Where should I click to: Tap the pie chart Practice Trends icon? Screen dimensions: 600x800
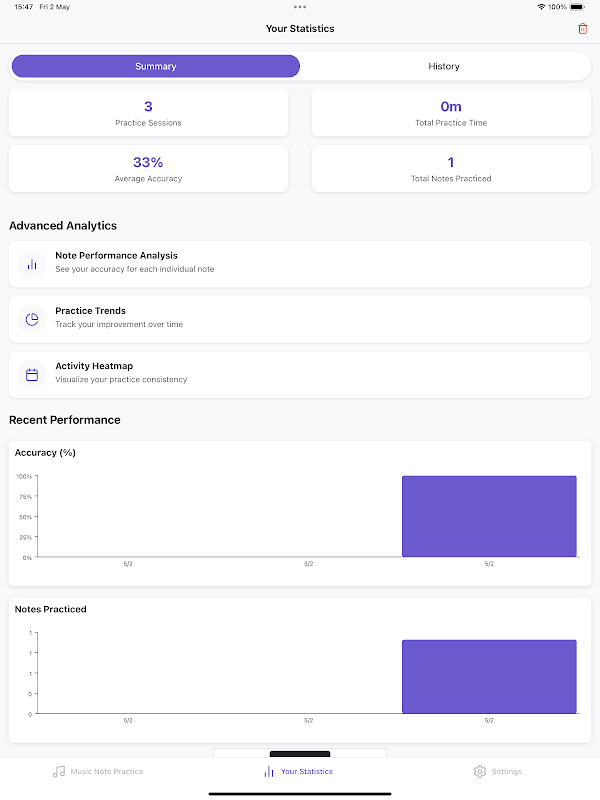(32, 319)
